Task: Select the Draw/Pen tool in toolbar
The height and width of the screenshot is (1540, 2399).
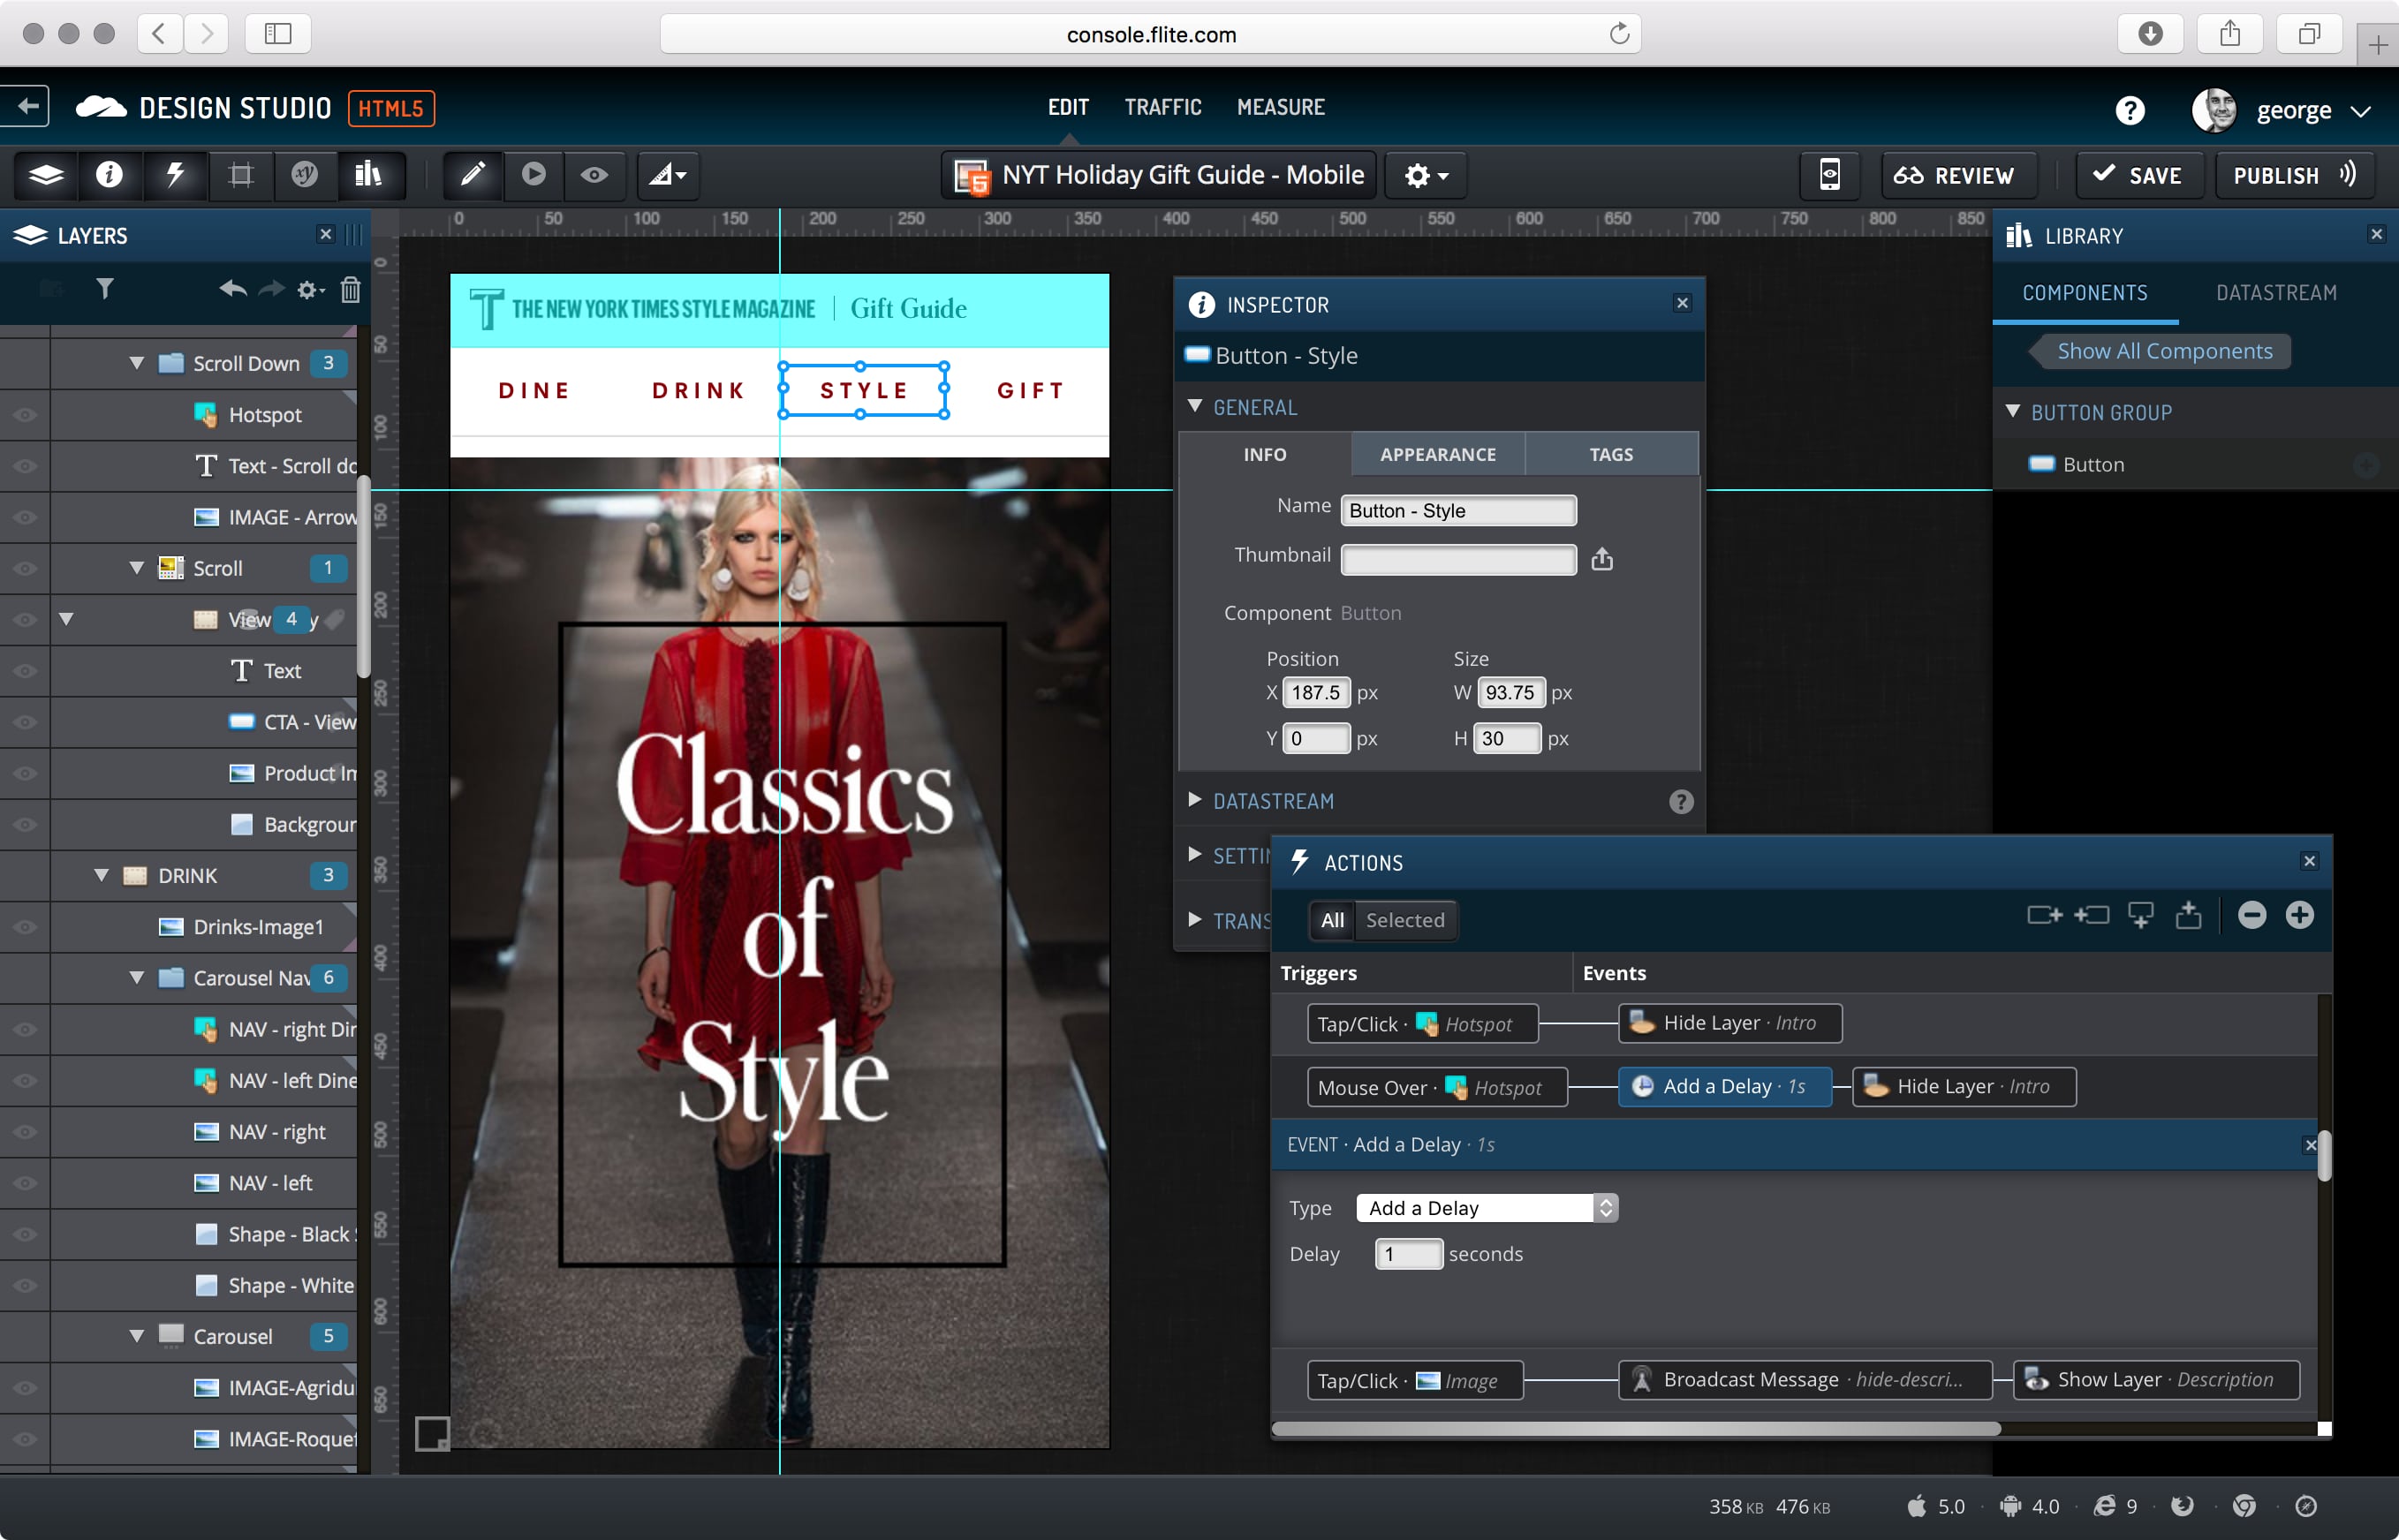Action: click(x=471, y=173)
